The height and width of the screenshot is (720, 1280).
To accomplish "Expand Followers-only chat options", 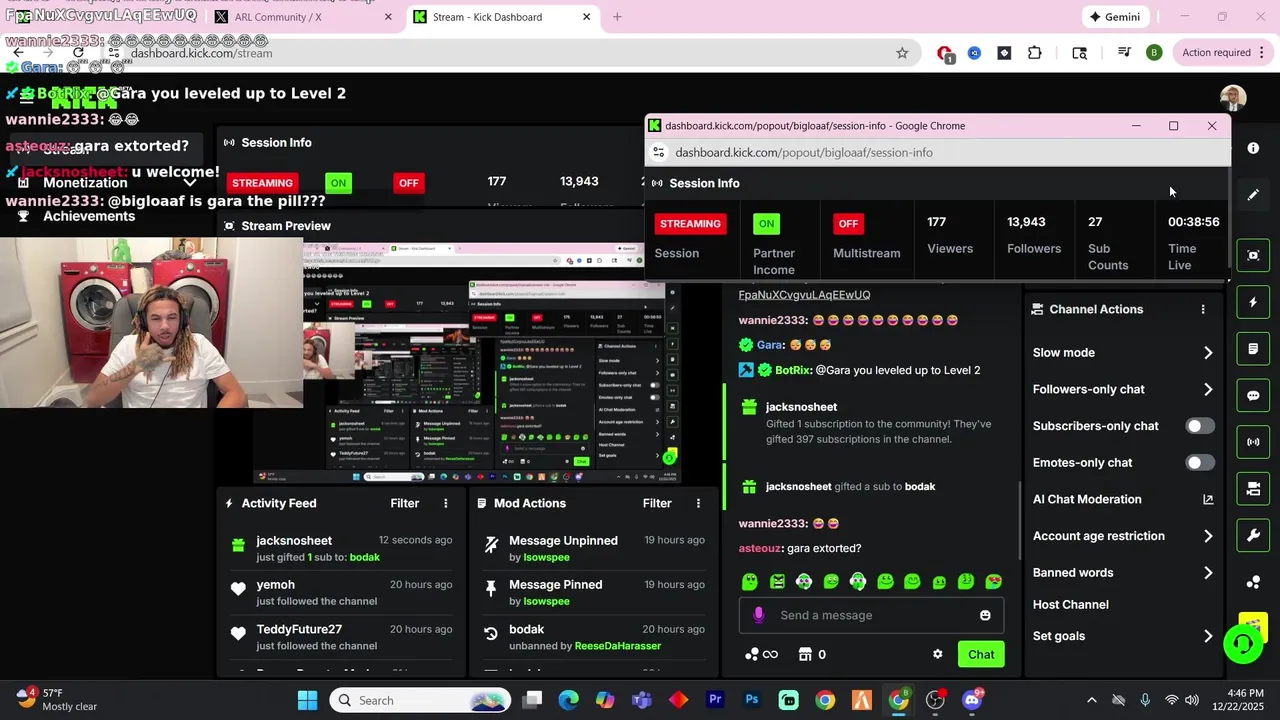I will 1208,389.
